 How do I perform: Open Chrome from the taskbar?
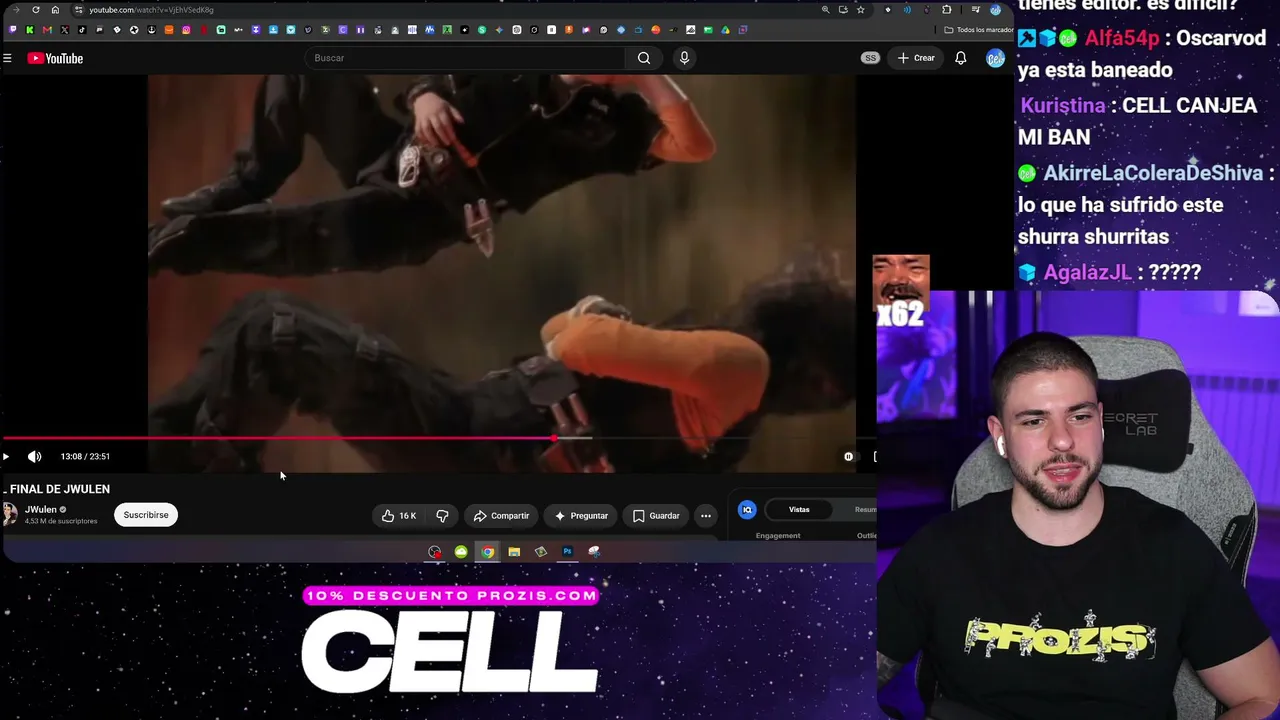click(x=487, y=552)
